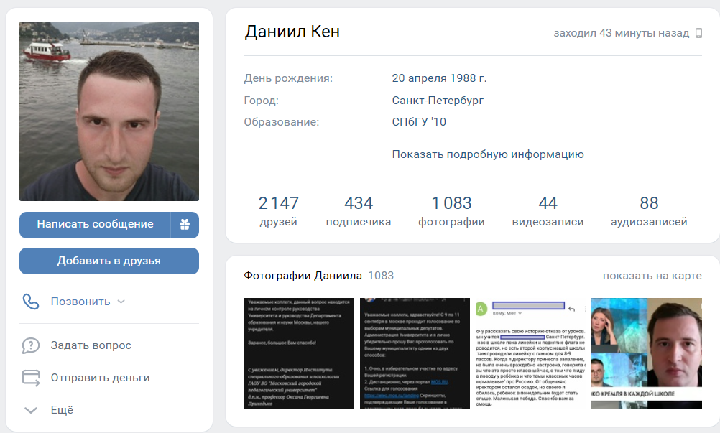Open the 88 аудиозаписей counter
This screenshot has width=720, height=433.
click(x=649, y=211)
